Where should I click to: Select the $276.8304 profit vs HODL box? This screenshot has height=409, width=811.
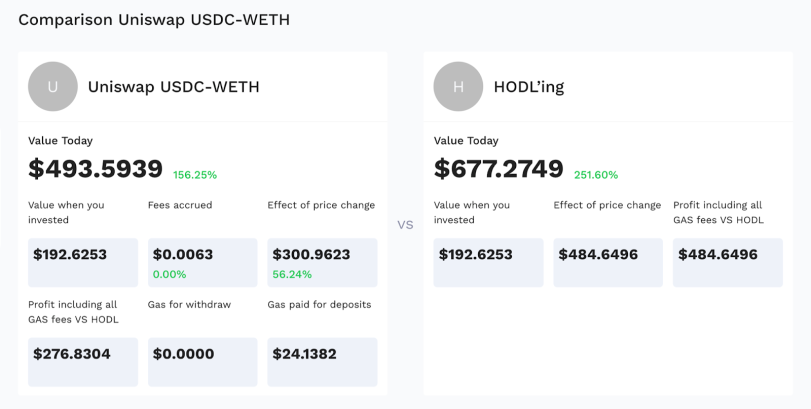[83, 362]
